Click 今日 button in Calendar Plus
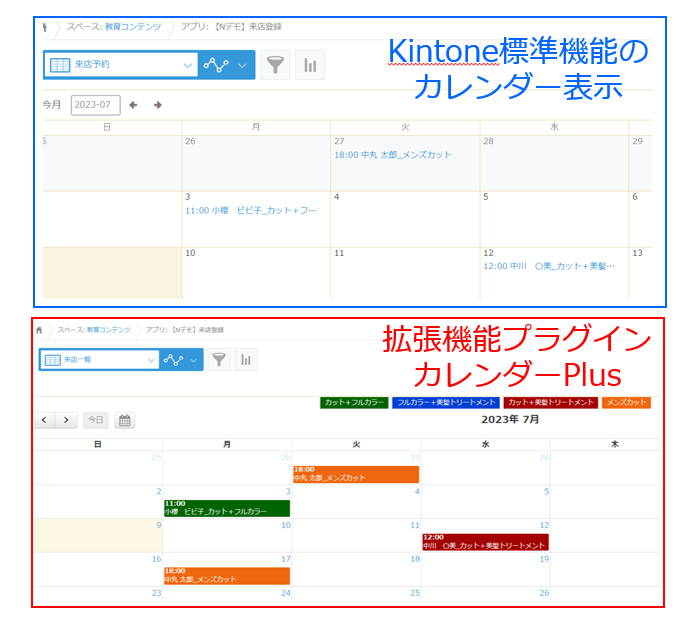 tap(95, 420)
